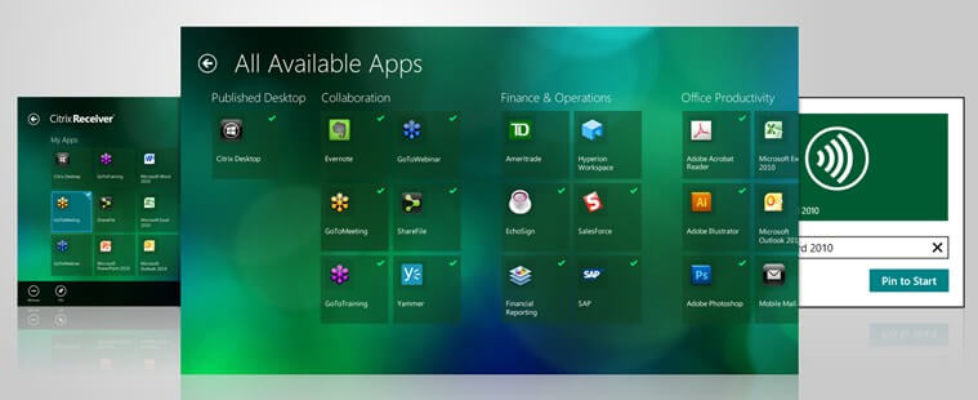Open Microsoft Word 2010 icon in My Apps

click(x=149, y=159)
